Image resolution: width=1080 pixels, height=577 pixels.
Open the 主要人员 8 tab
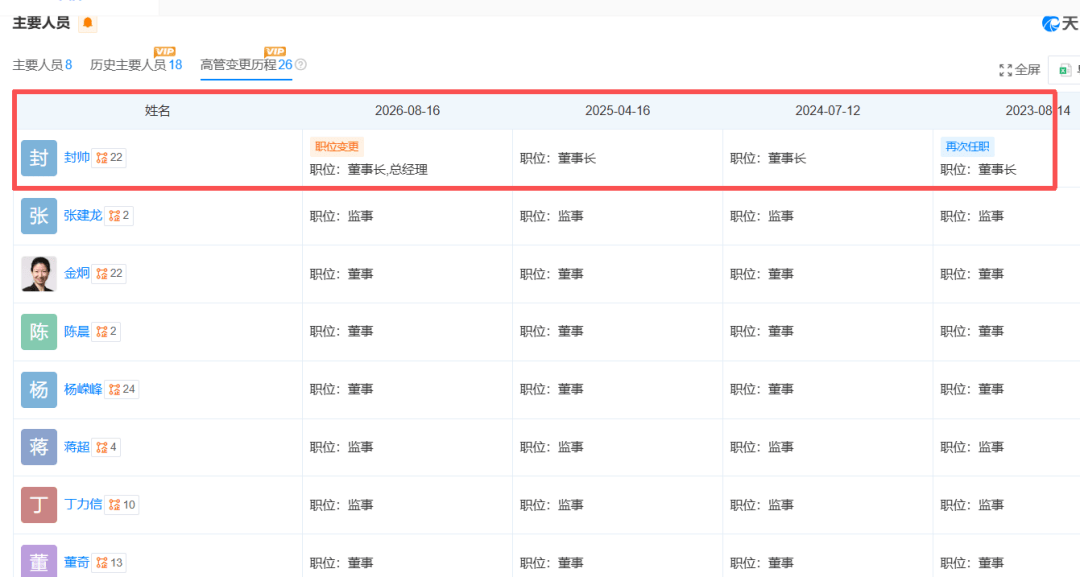point(42,65)
